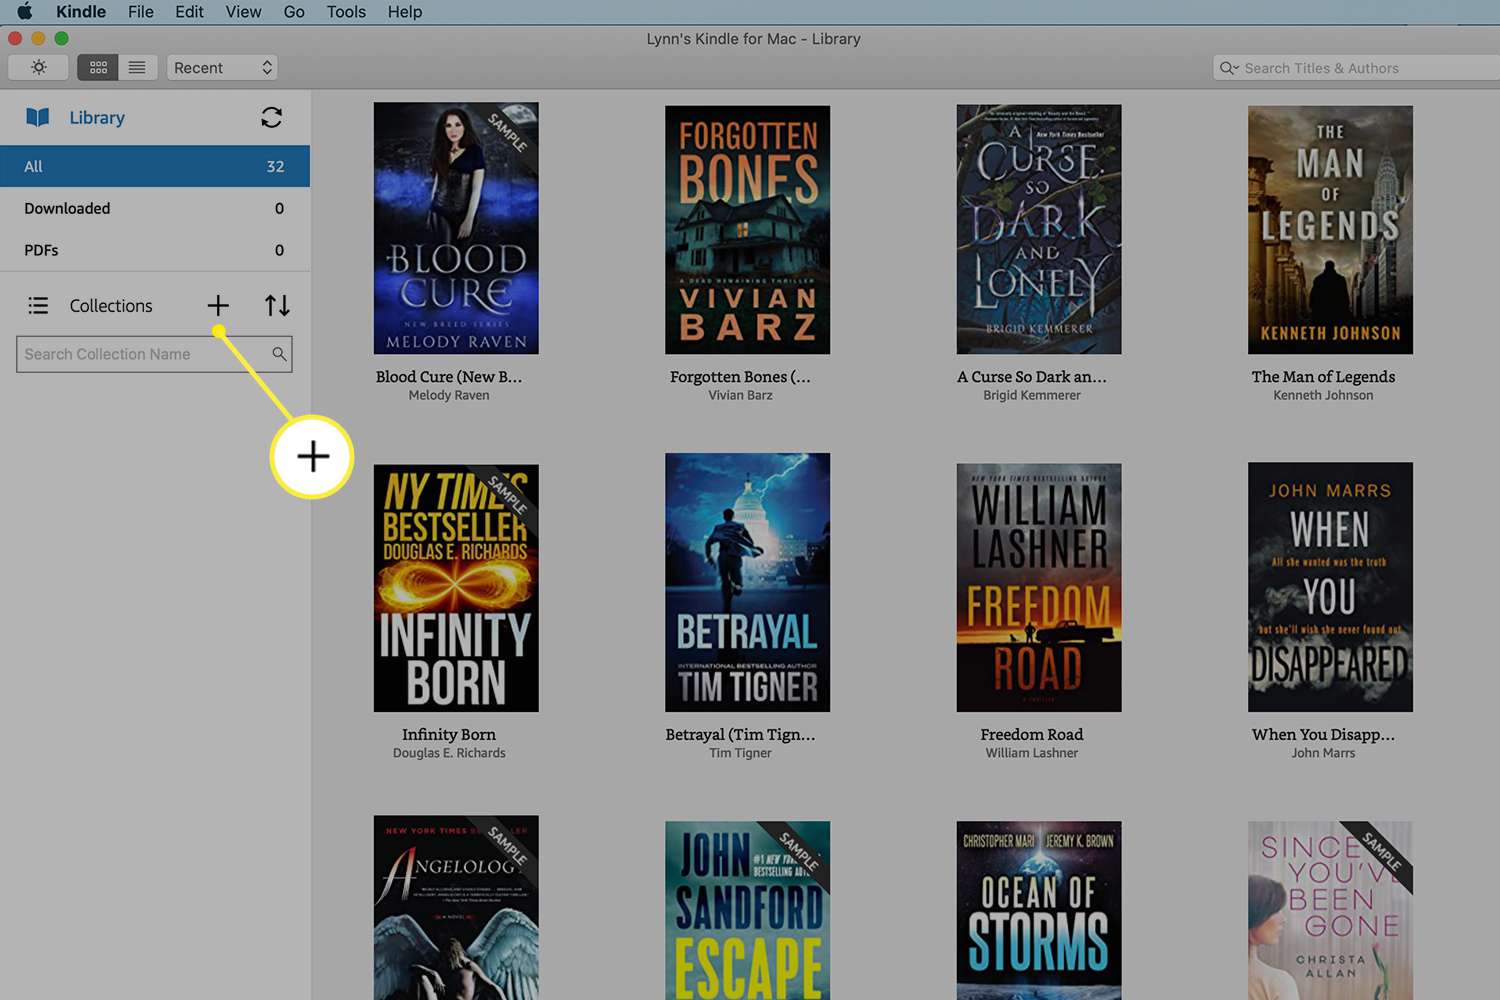
Task: Click the 'Forgotten Bones (...' title text
Action: 740,377
